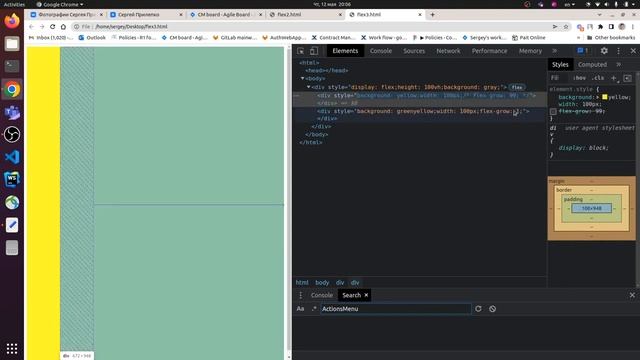
Task: Close the Search drawer tab
Action: coord(367,295)
